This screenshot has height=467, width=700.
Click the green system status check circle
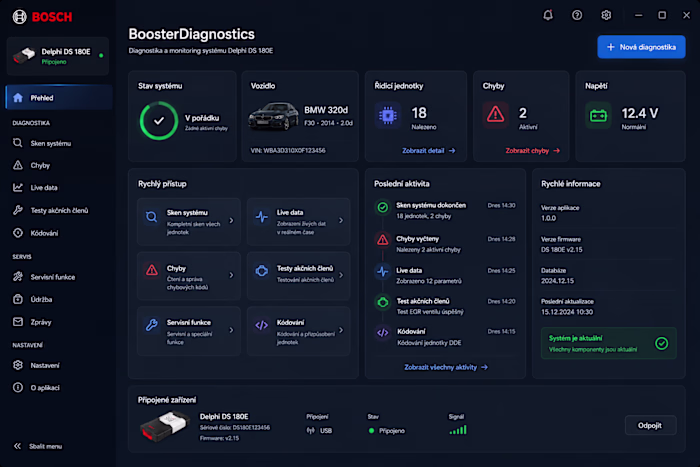click(x=158, y=121)
